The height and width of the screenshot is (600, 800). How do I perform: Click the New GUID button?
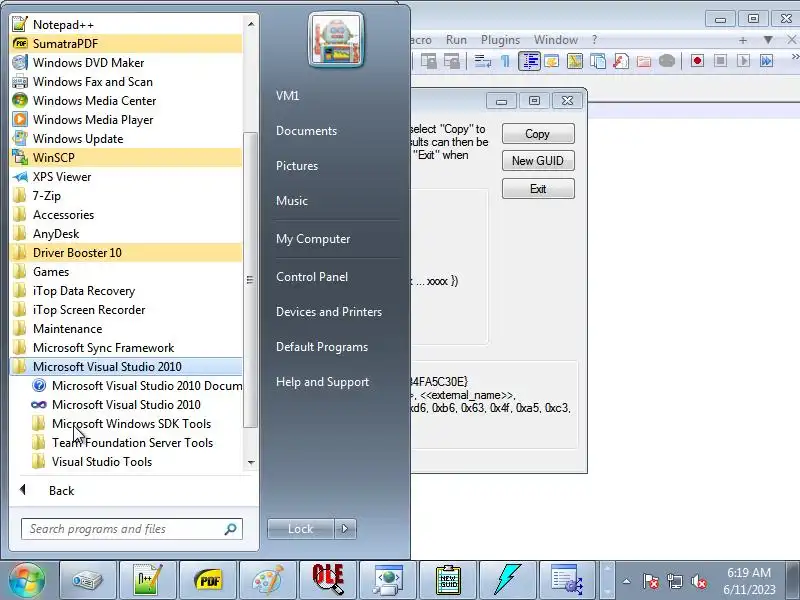538,161
